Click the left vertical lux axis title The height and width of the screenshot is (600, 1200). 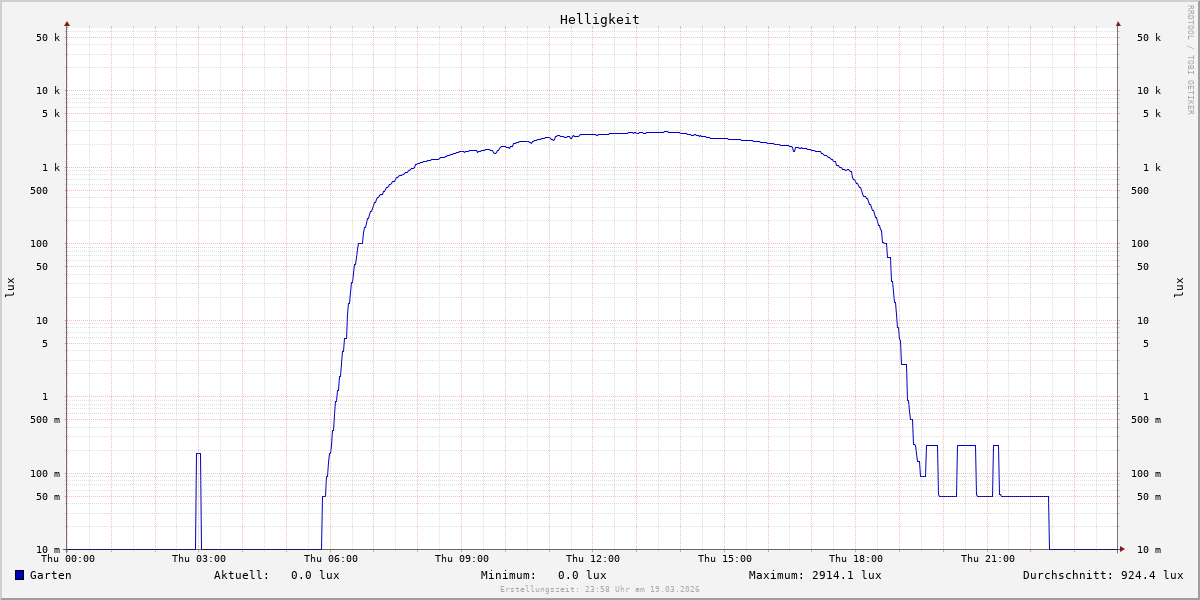tap(10, 287)
